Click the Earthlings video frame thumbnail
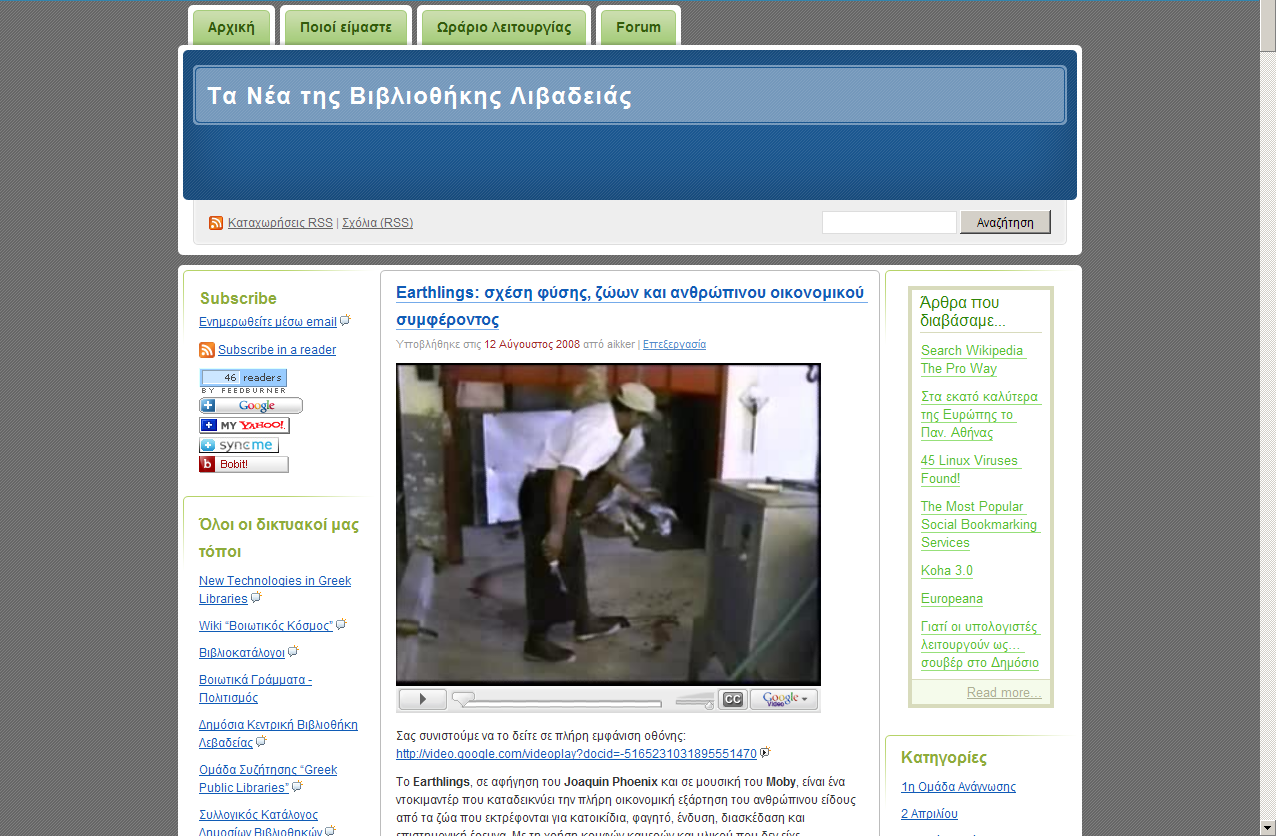 (x=608, y=524)
